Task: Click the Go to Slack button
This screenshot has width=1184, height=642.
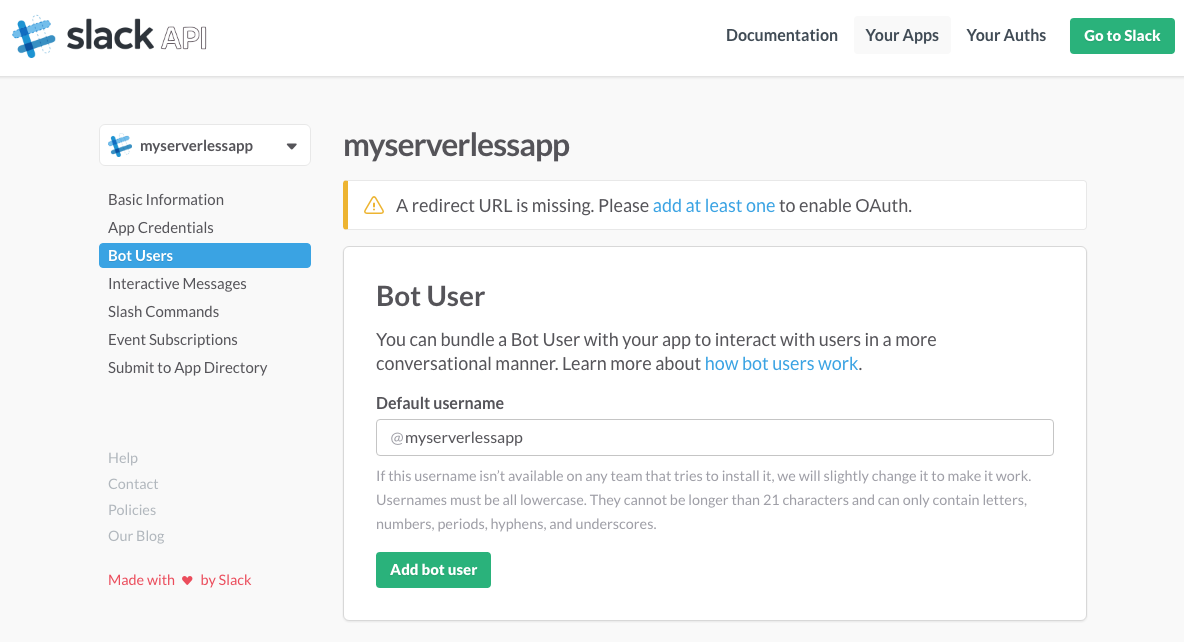Action: point(1122,35)
